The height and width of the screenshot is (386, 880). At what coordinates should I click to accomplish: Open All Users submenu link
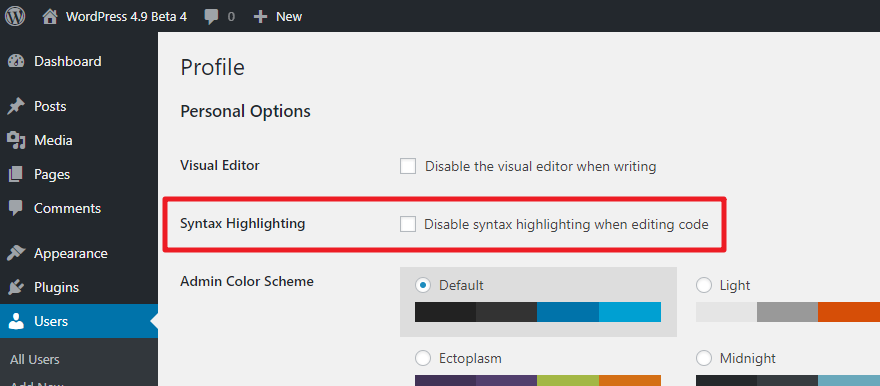point(35,360)
